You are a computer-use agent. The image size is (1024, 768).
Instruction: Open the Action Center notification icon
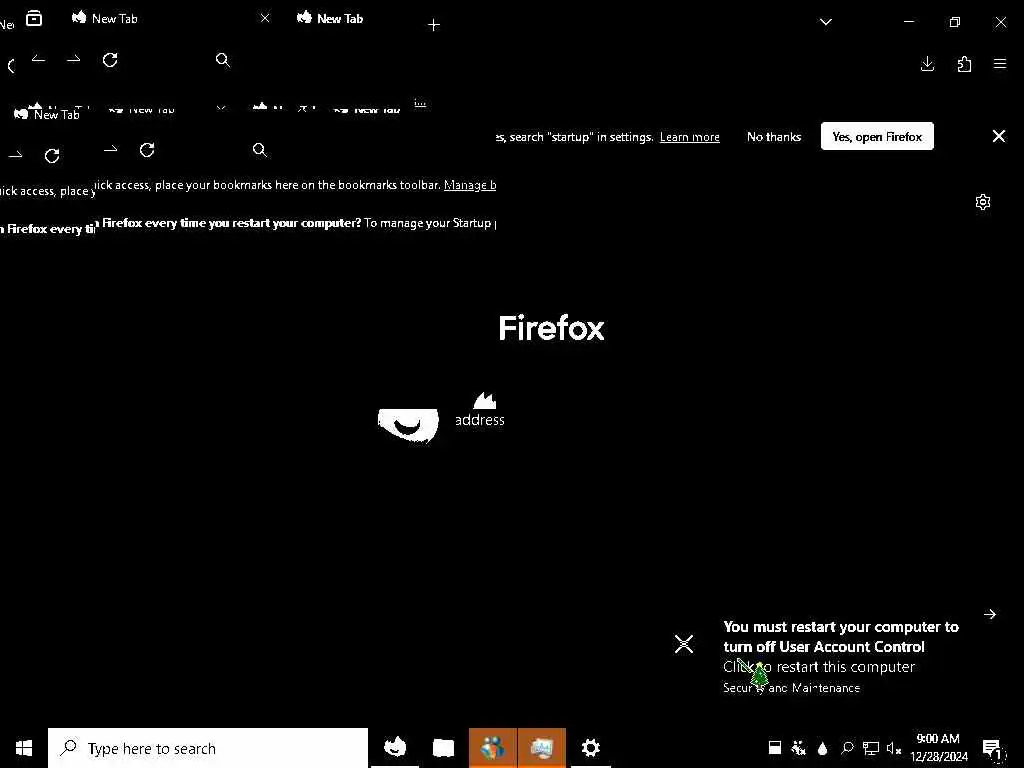click(993, 748)
